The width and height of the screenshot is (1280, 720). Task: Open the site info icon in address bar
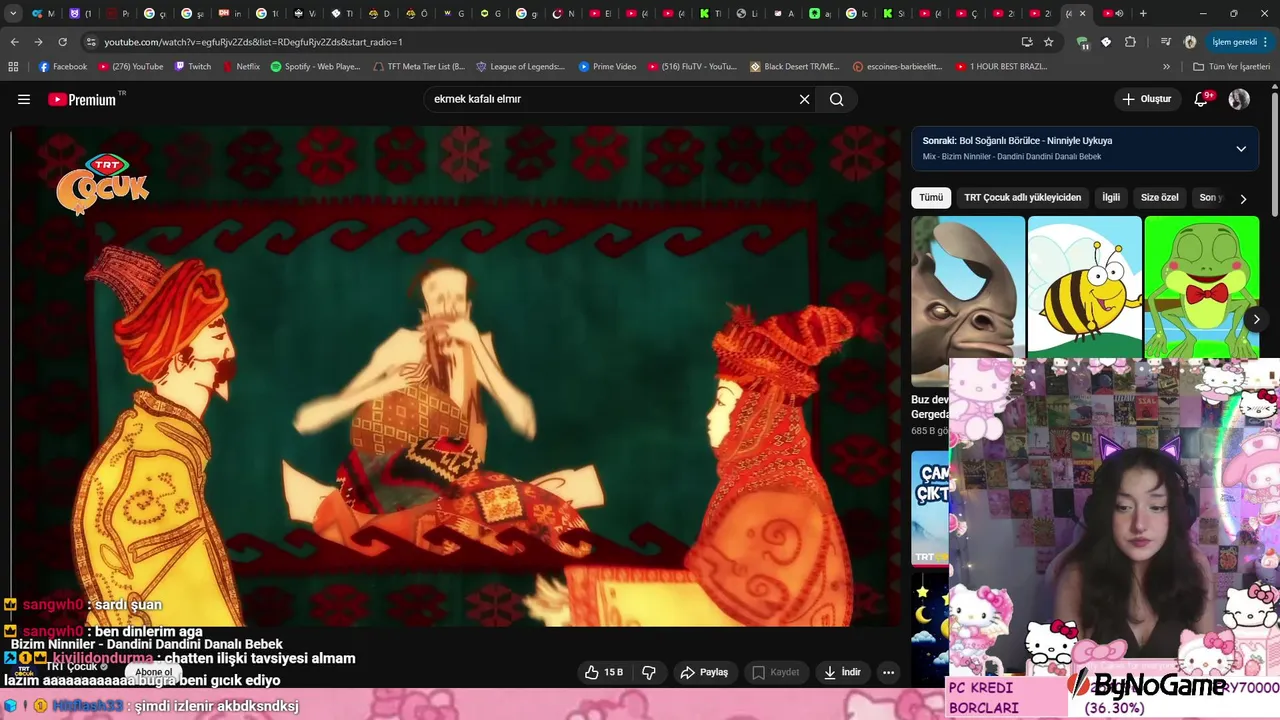click(91, 42)
